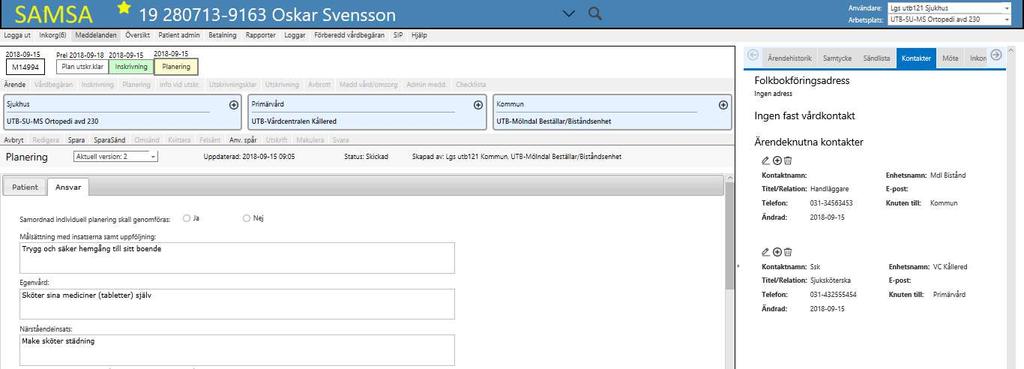Open the Samtycke tab
This screenshot has width=1024, height=369.
[837, 58]
